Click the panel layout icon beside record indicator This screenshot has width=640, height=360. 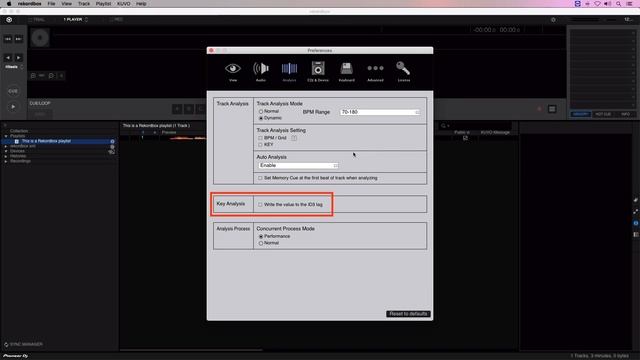(552, 109)
